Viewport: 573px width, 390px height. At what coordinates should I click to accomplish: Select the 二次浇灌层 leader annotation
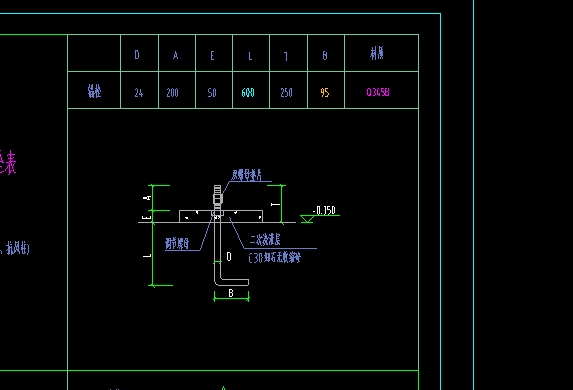tap(265, 240)
